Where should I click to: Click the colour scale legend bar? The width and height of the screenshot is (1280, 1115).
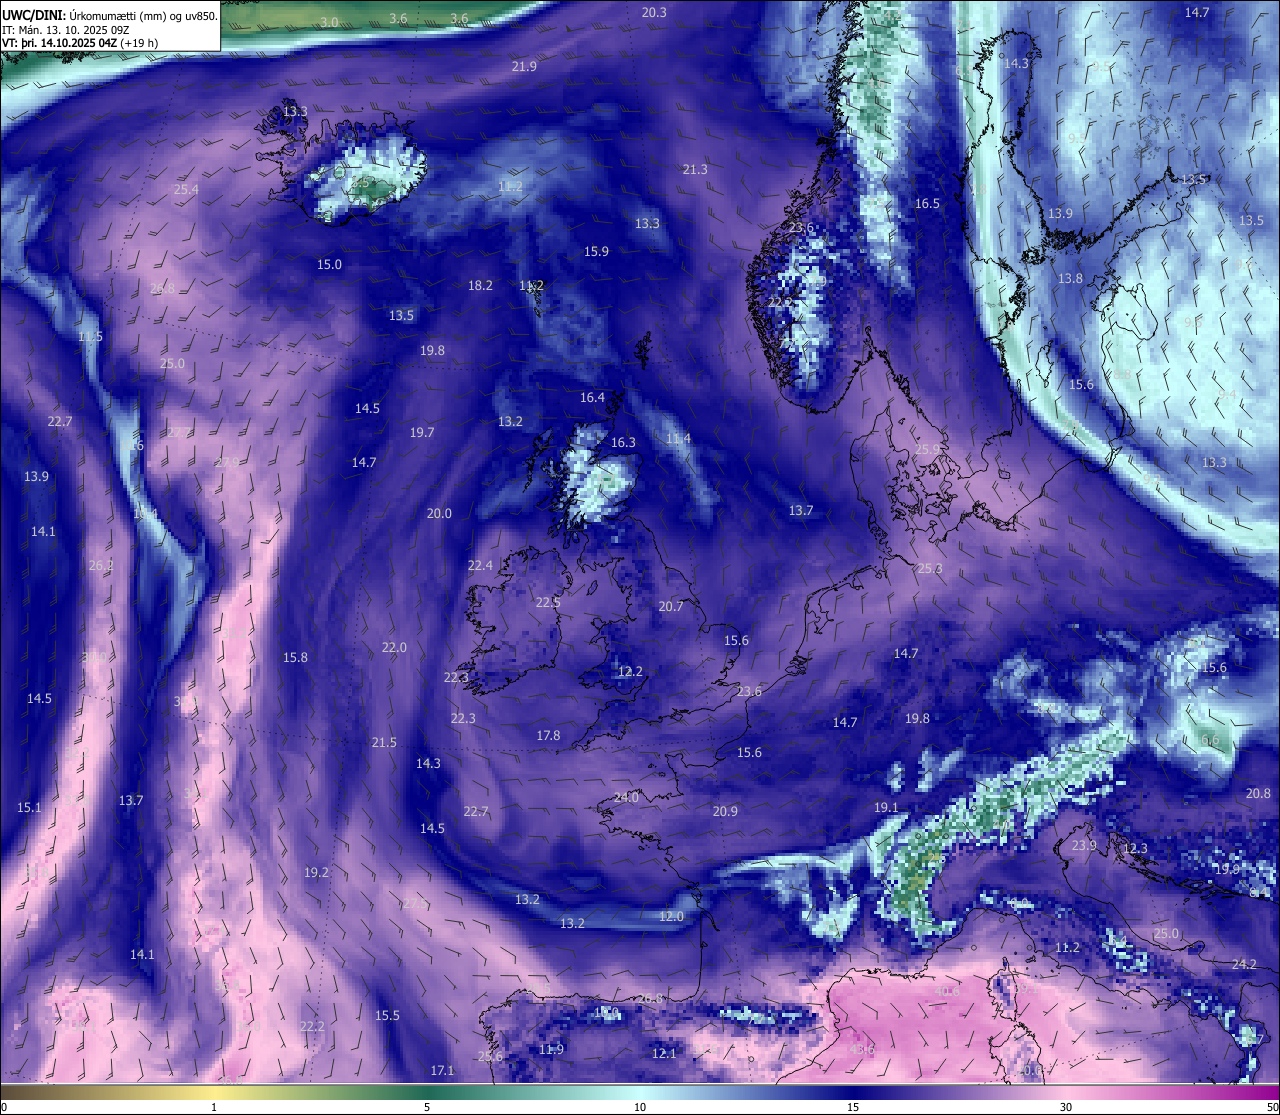click(640, 1091)
